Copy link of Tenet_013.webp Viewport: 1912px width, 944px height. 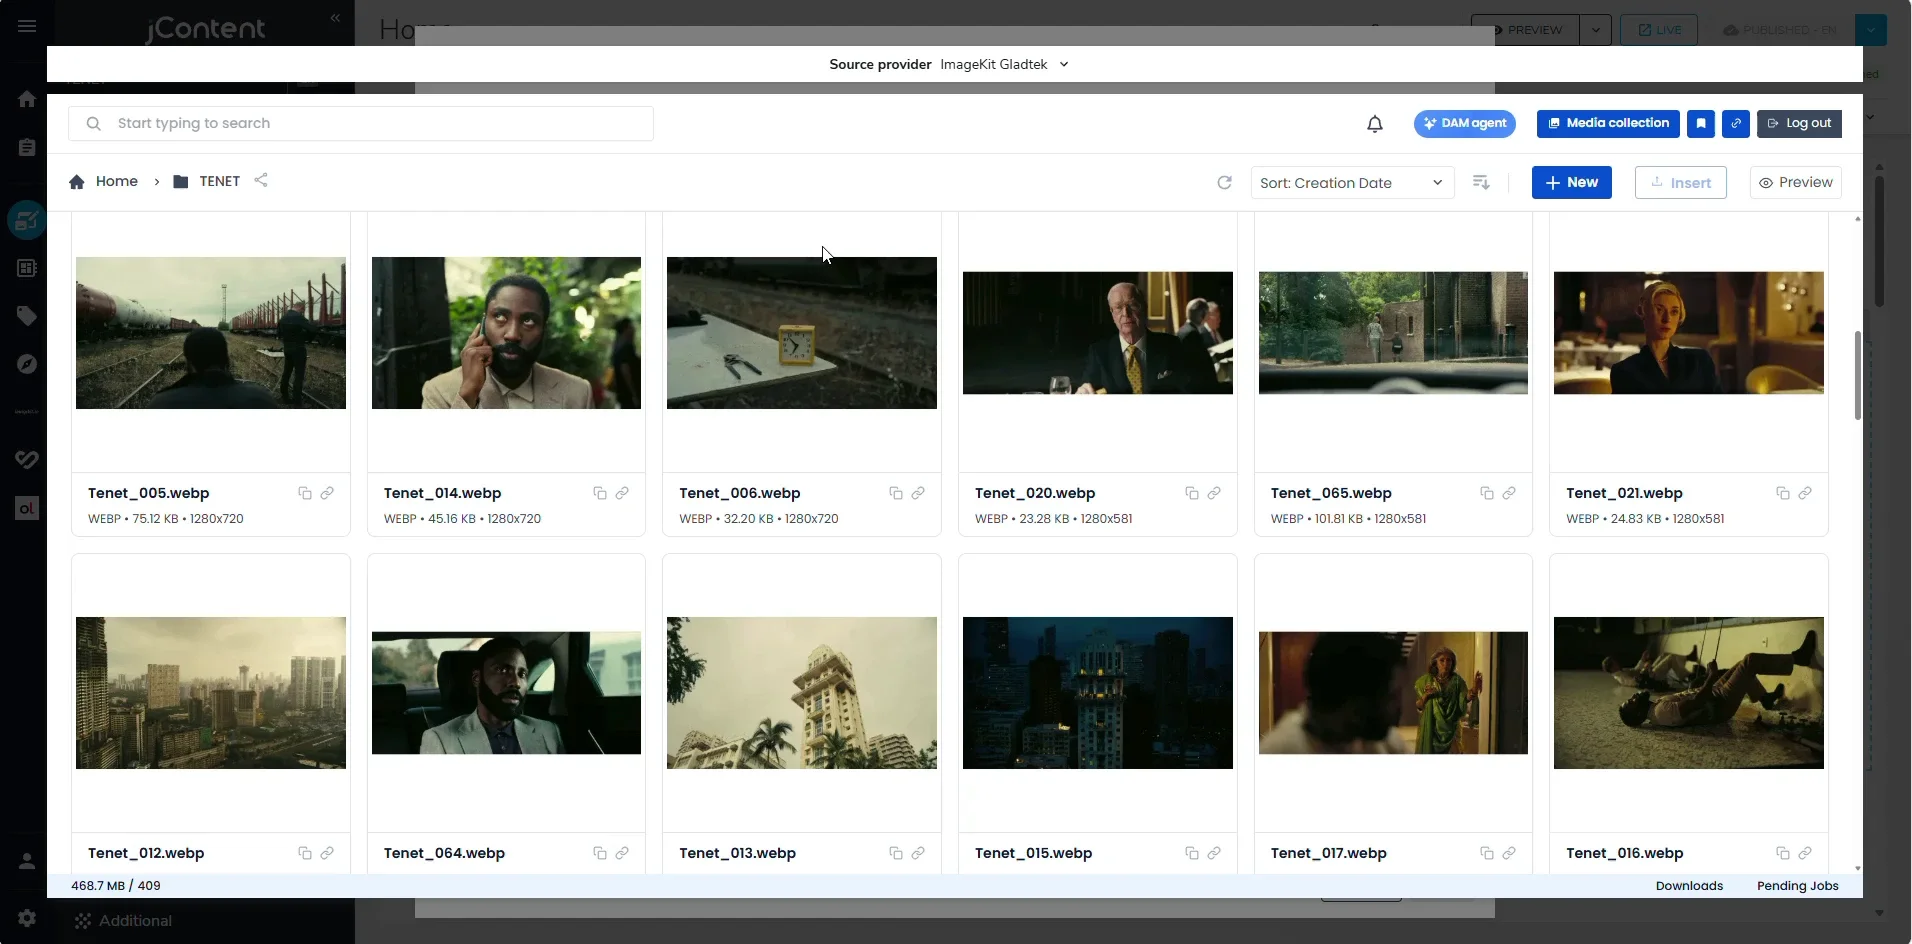click(918, 853)
